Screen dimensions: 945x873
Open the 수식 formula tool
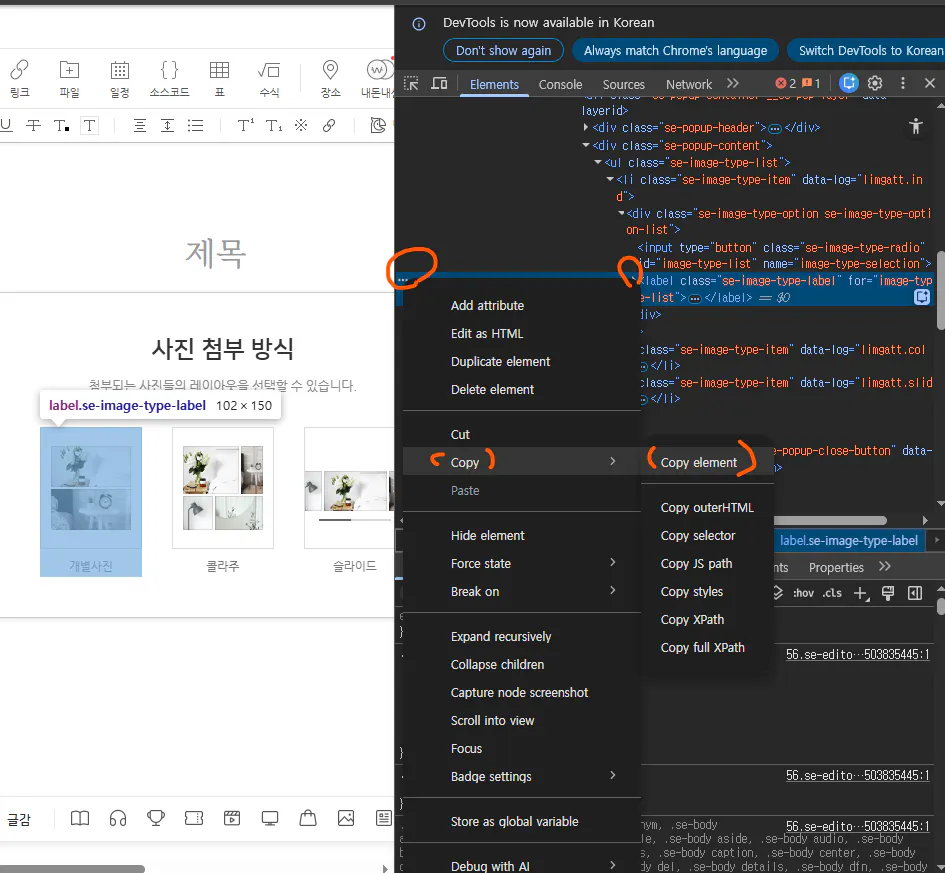269,78
